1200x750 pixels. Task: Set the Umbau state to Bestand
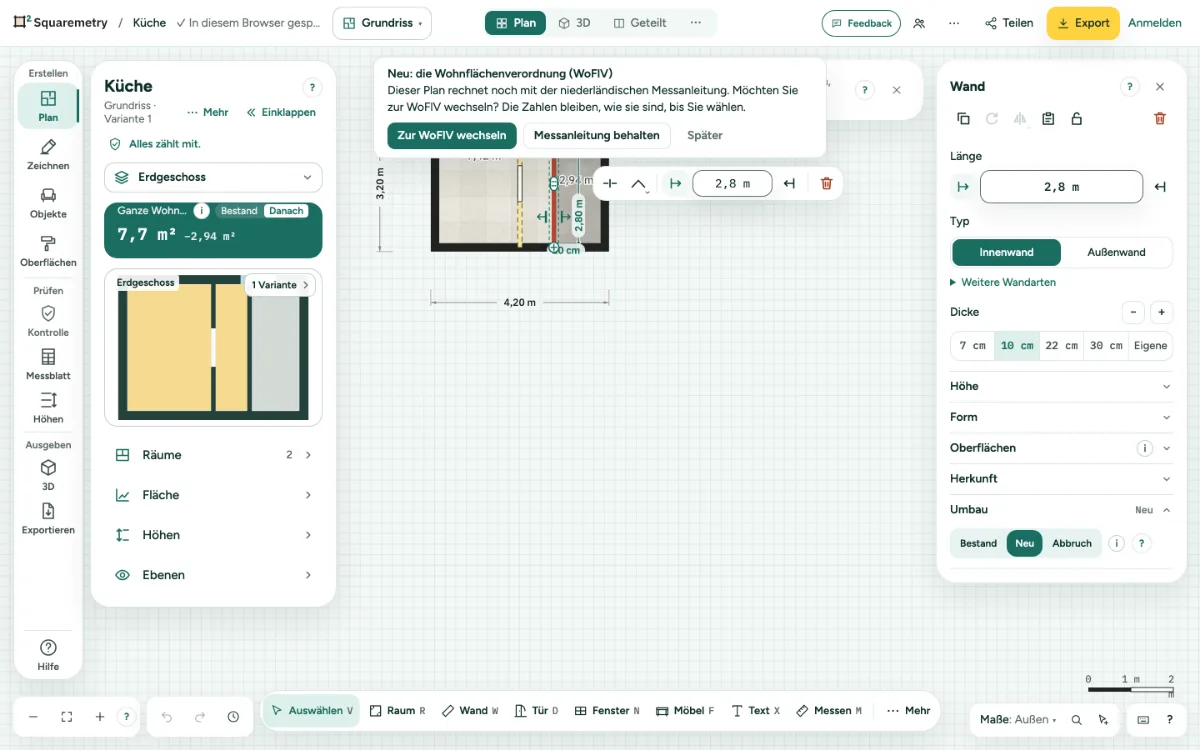[978, 543]
